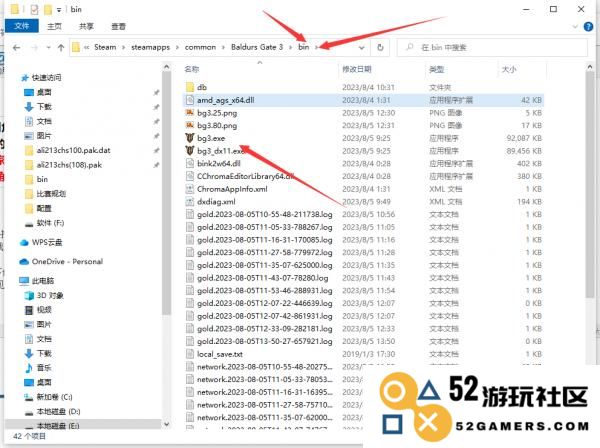Open the address bar history dropdown
The width and height of the screenshot is (600, 448).
pos(362,48)
